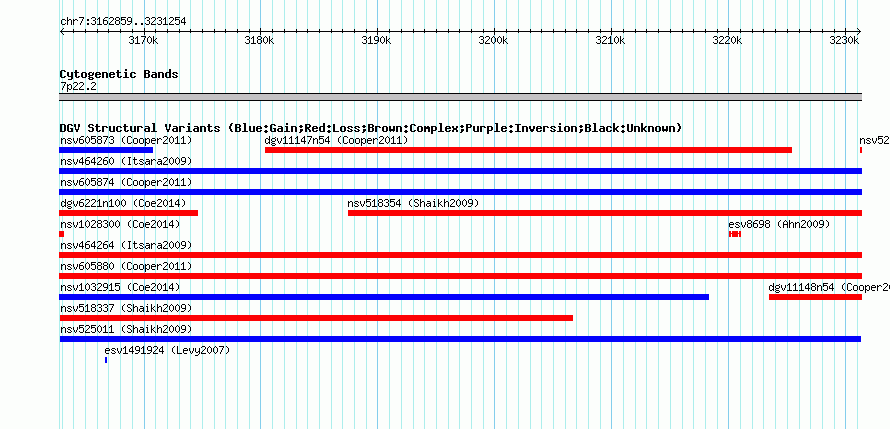Open the esv1491924 (Levy2007) label
The image size is (890, 429).
coord(167,350)
